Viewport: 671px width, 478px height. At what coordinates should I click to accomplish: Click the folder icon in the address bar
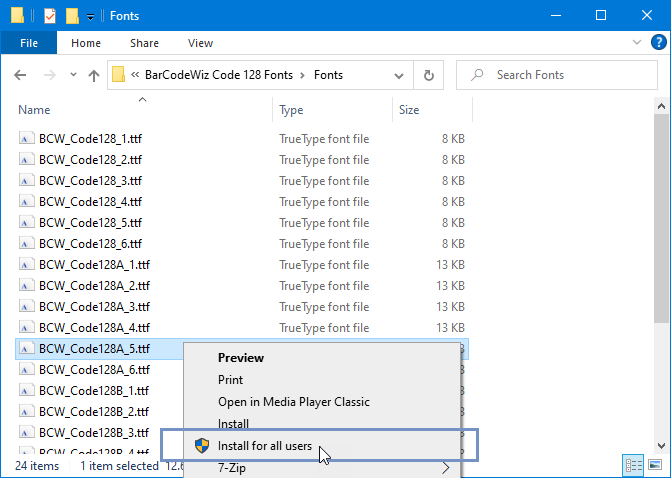[x=119, y=75]
